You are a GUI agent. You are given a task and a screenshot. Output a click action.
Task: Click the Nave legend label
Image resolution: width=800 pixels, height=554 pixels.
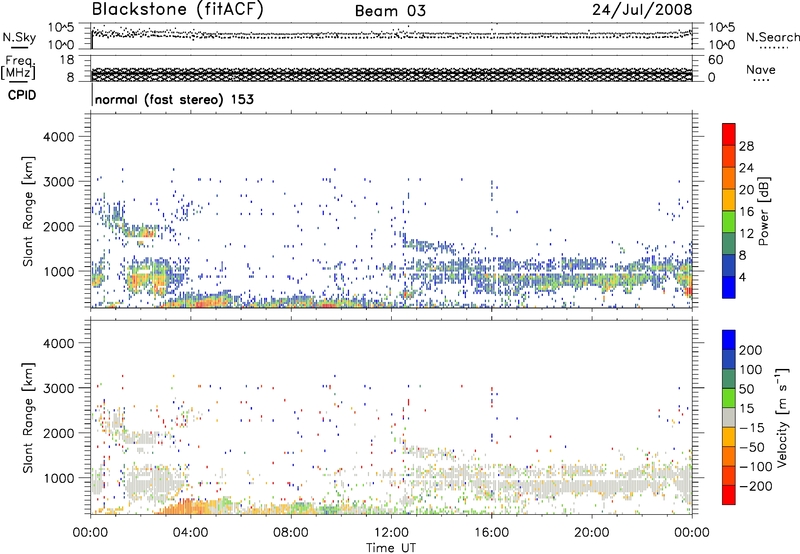pos(760,70)
